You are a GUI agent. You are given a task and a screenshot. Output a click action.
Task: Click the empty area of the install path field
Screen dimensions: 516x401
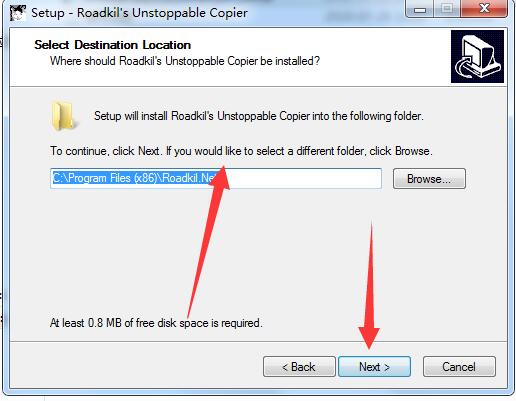click(303, 178)
